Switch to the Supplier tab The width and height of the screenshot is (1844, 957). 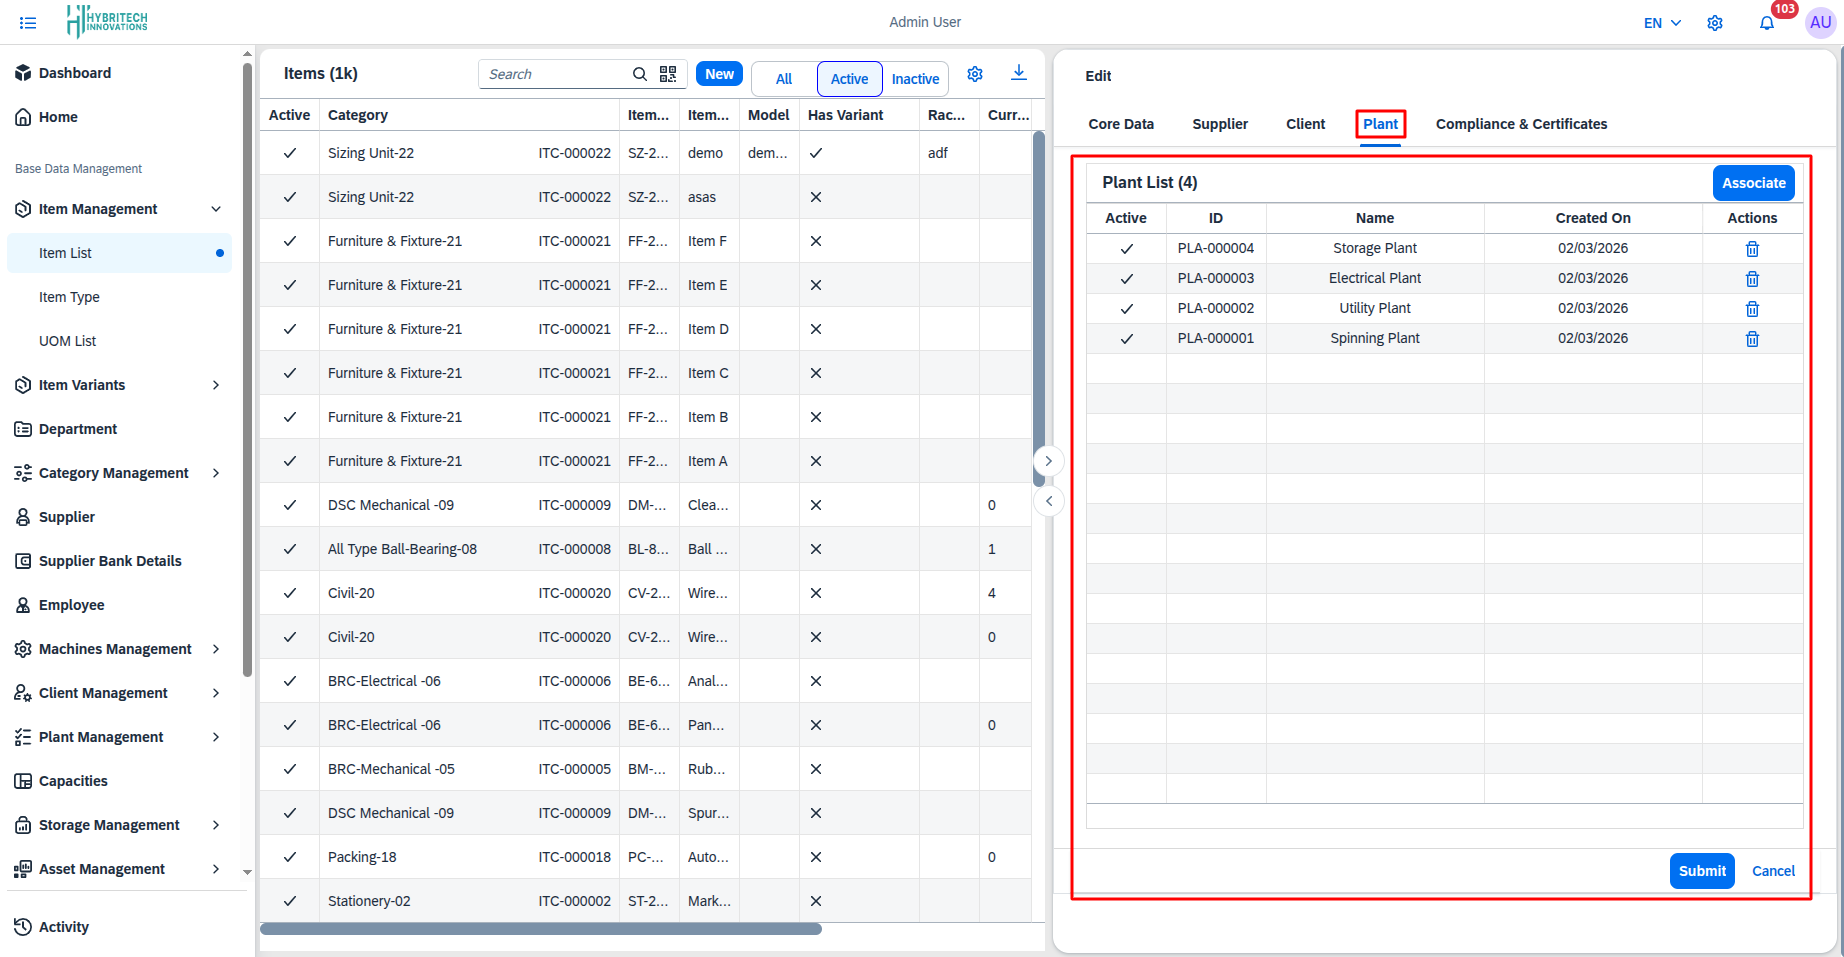(1220, 124)
